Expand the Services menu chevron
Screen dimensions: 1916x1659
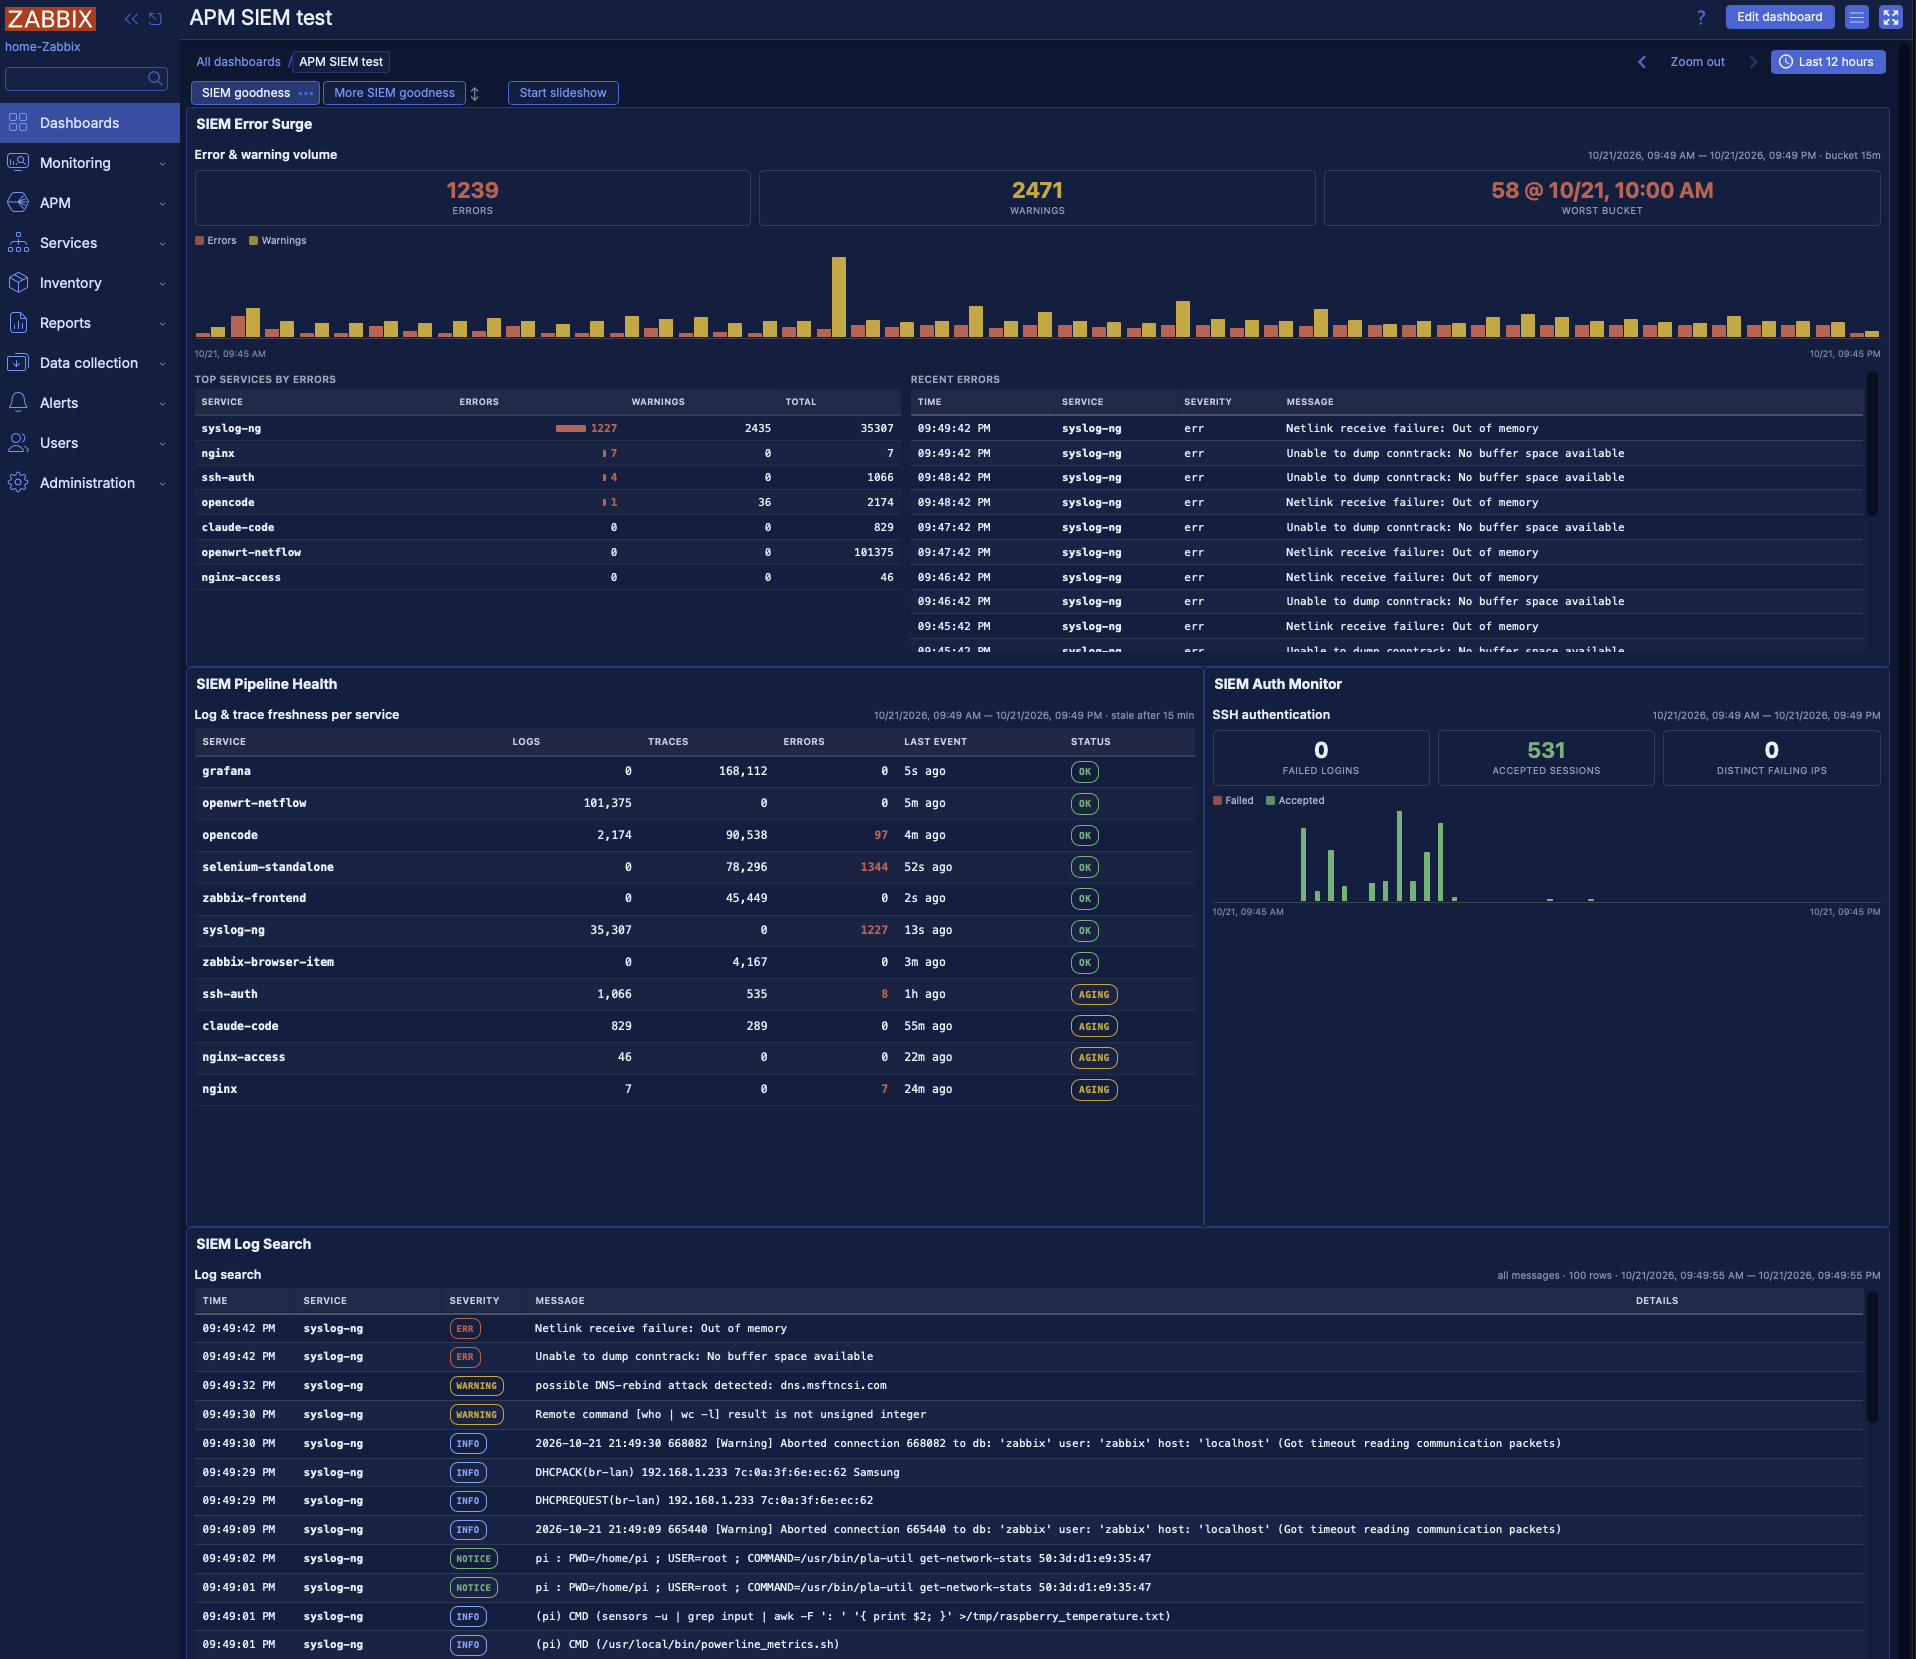click(162, 243)
